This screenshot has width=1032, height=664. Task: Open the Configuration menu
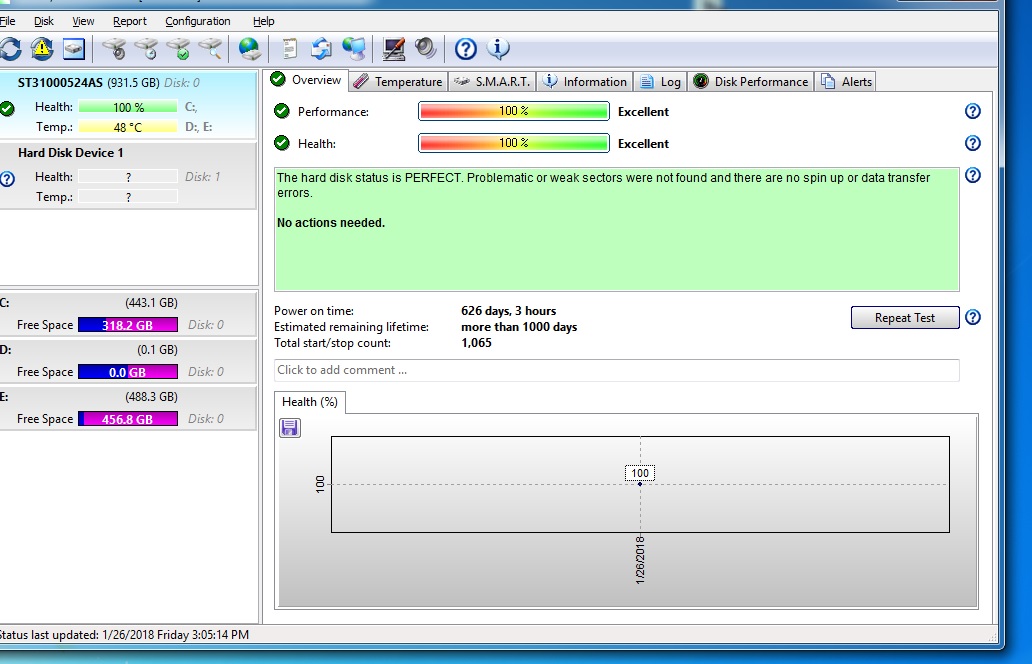click(x=197, y=21)
